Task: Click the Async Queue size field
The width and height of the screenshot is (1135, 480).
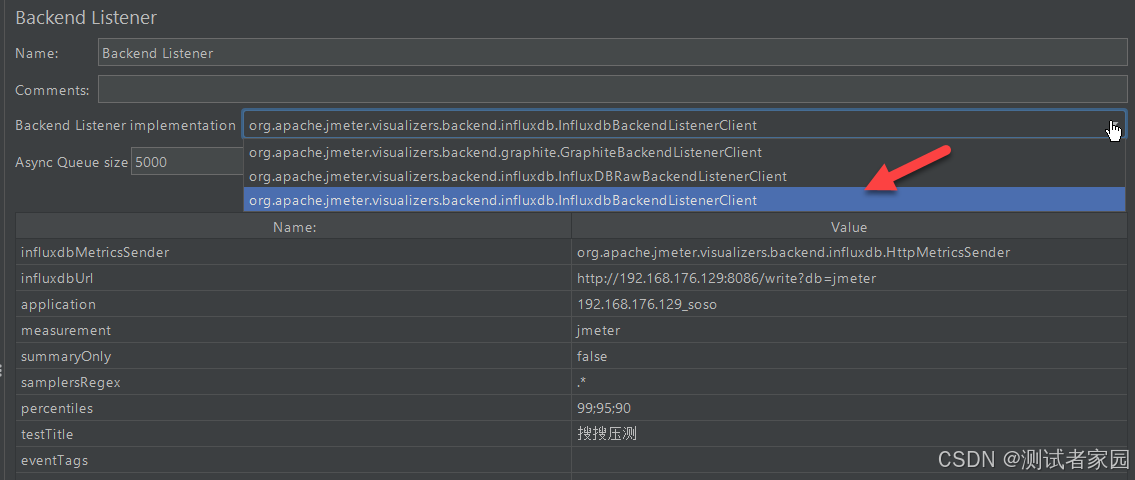Action: tap(187, 162)
